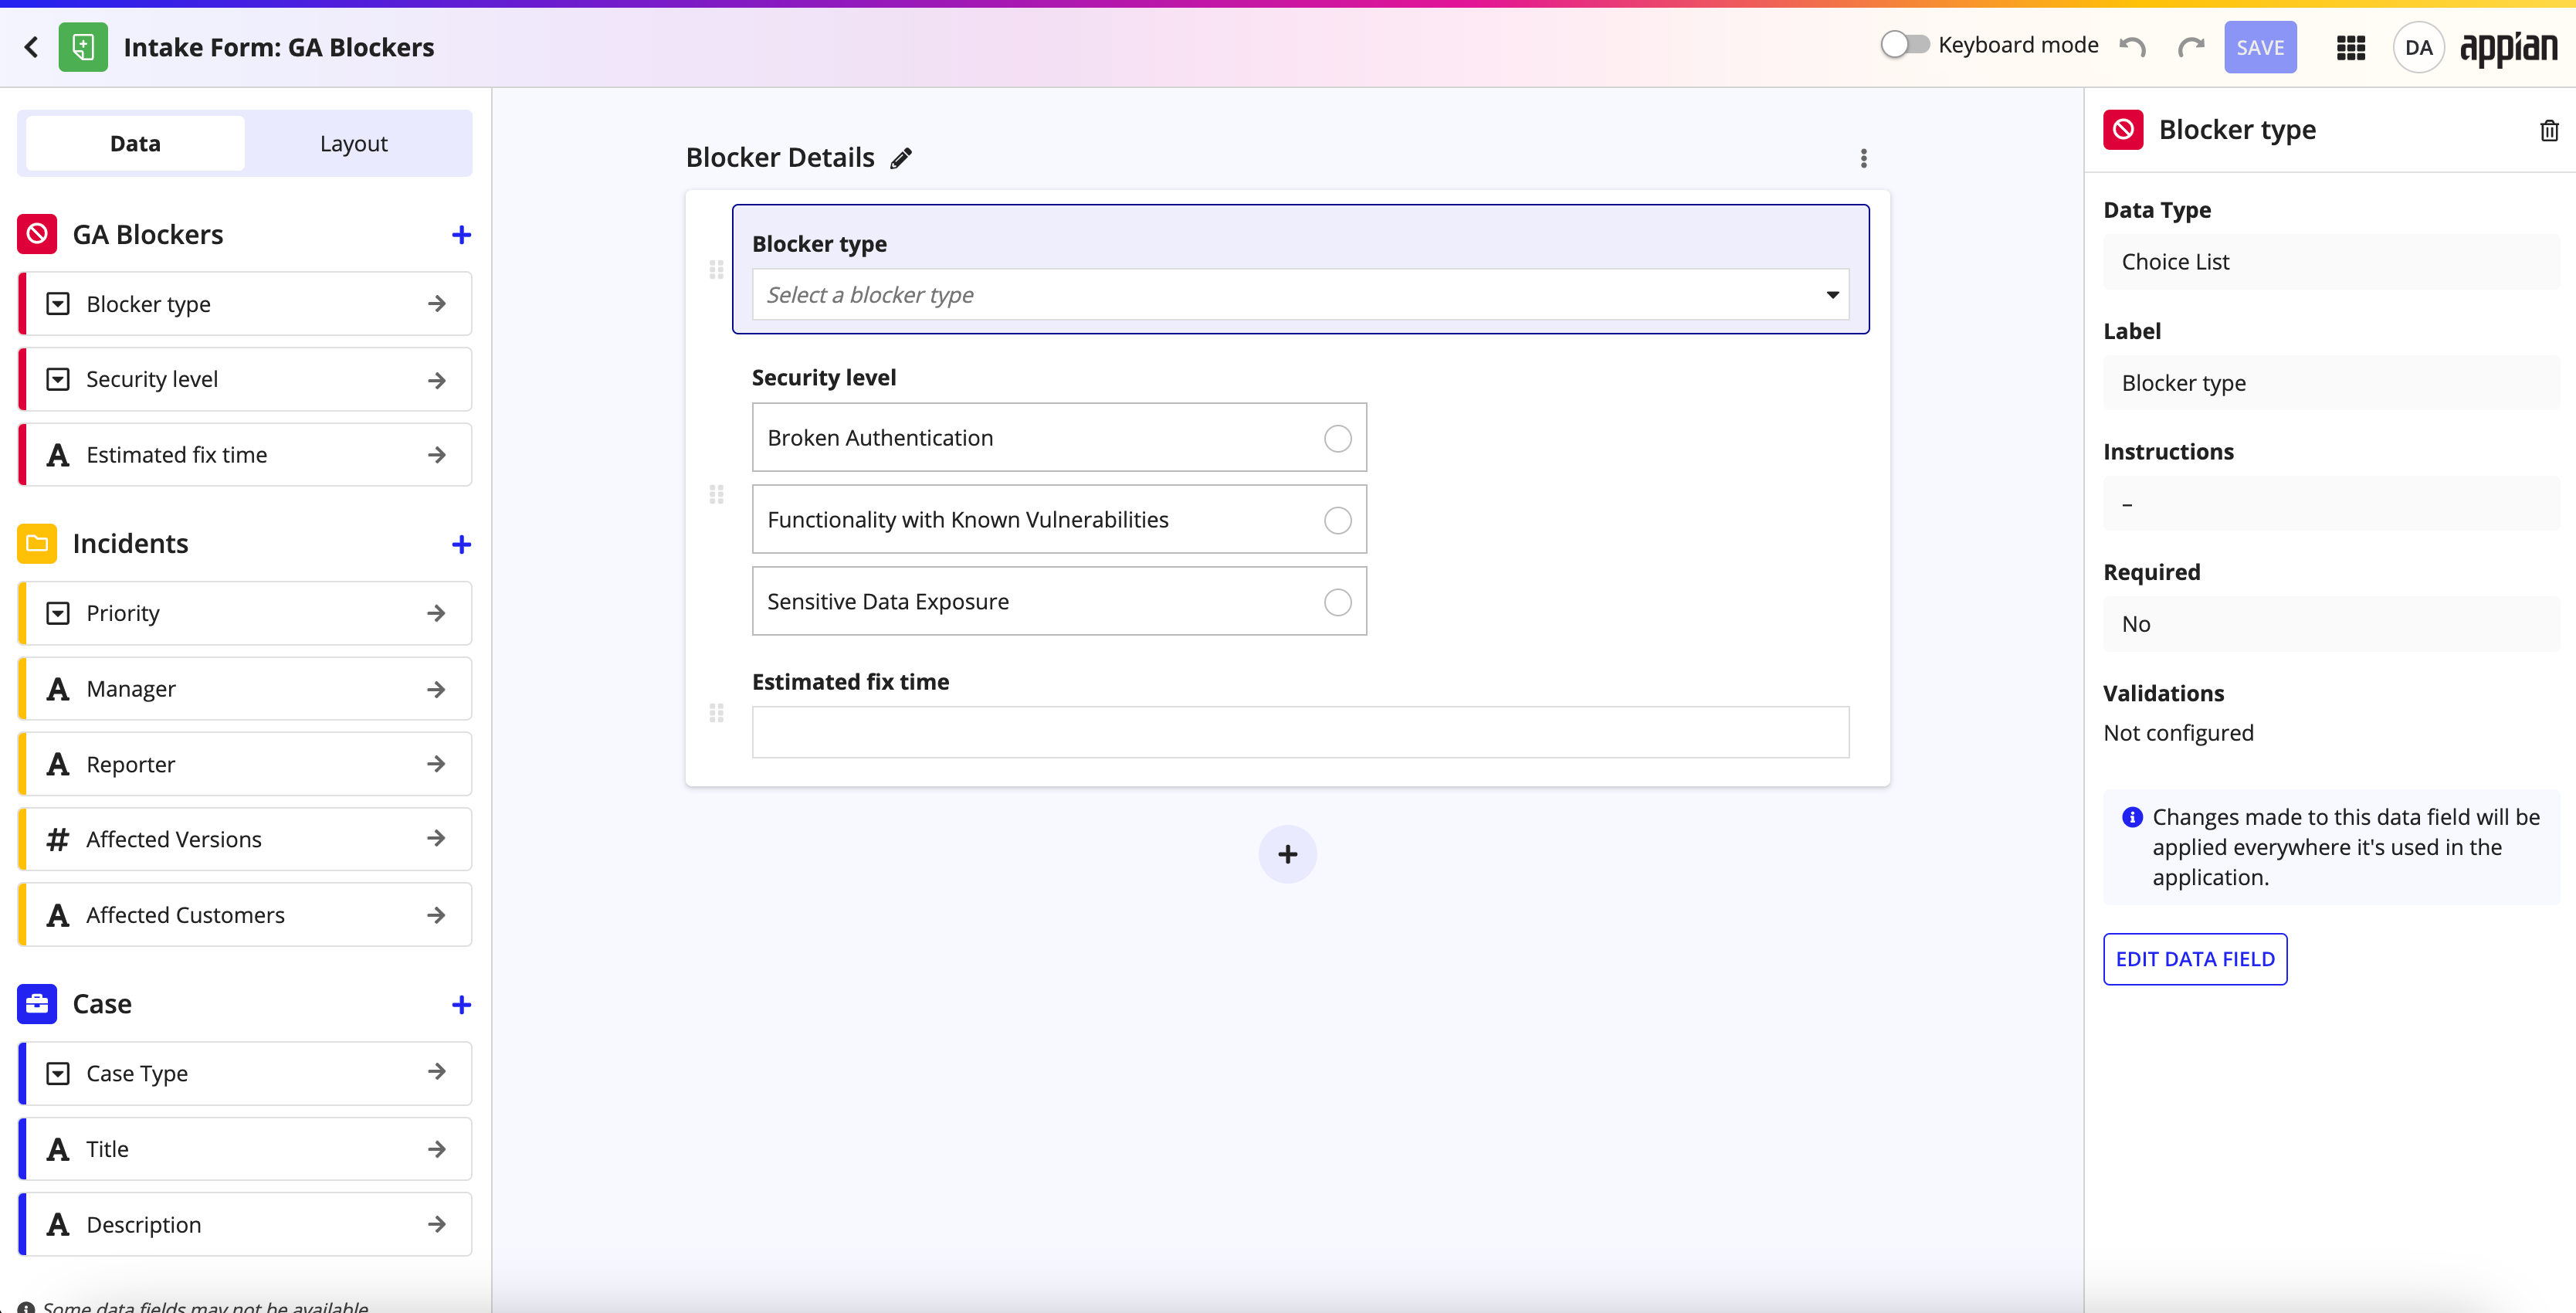Select the Affected Customers data field
This screenshot has width=2576, height=1313.
tap(245, 915)
